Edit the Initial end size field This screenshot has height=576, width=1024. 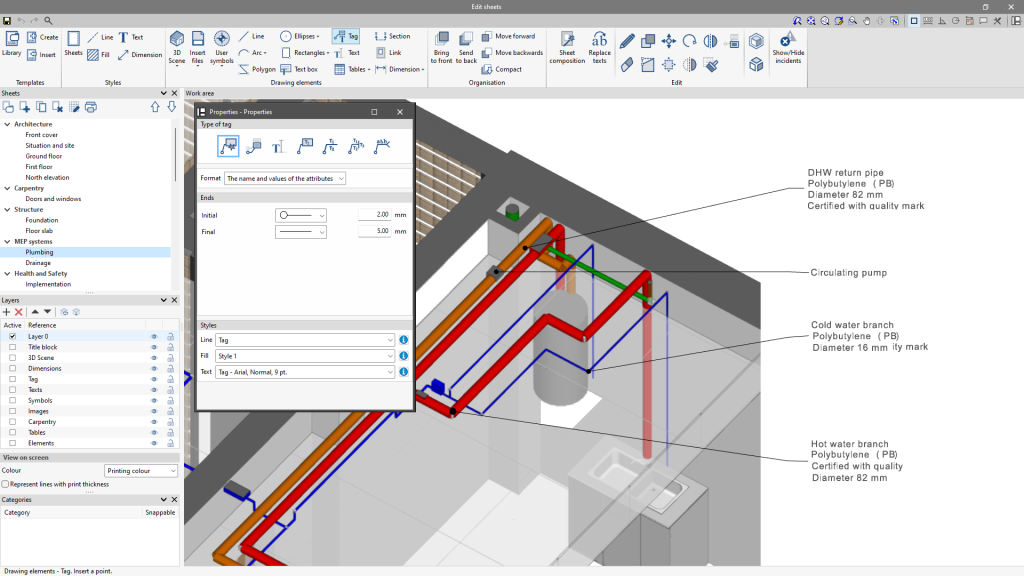374,214
